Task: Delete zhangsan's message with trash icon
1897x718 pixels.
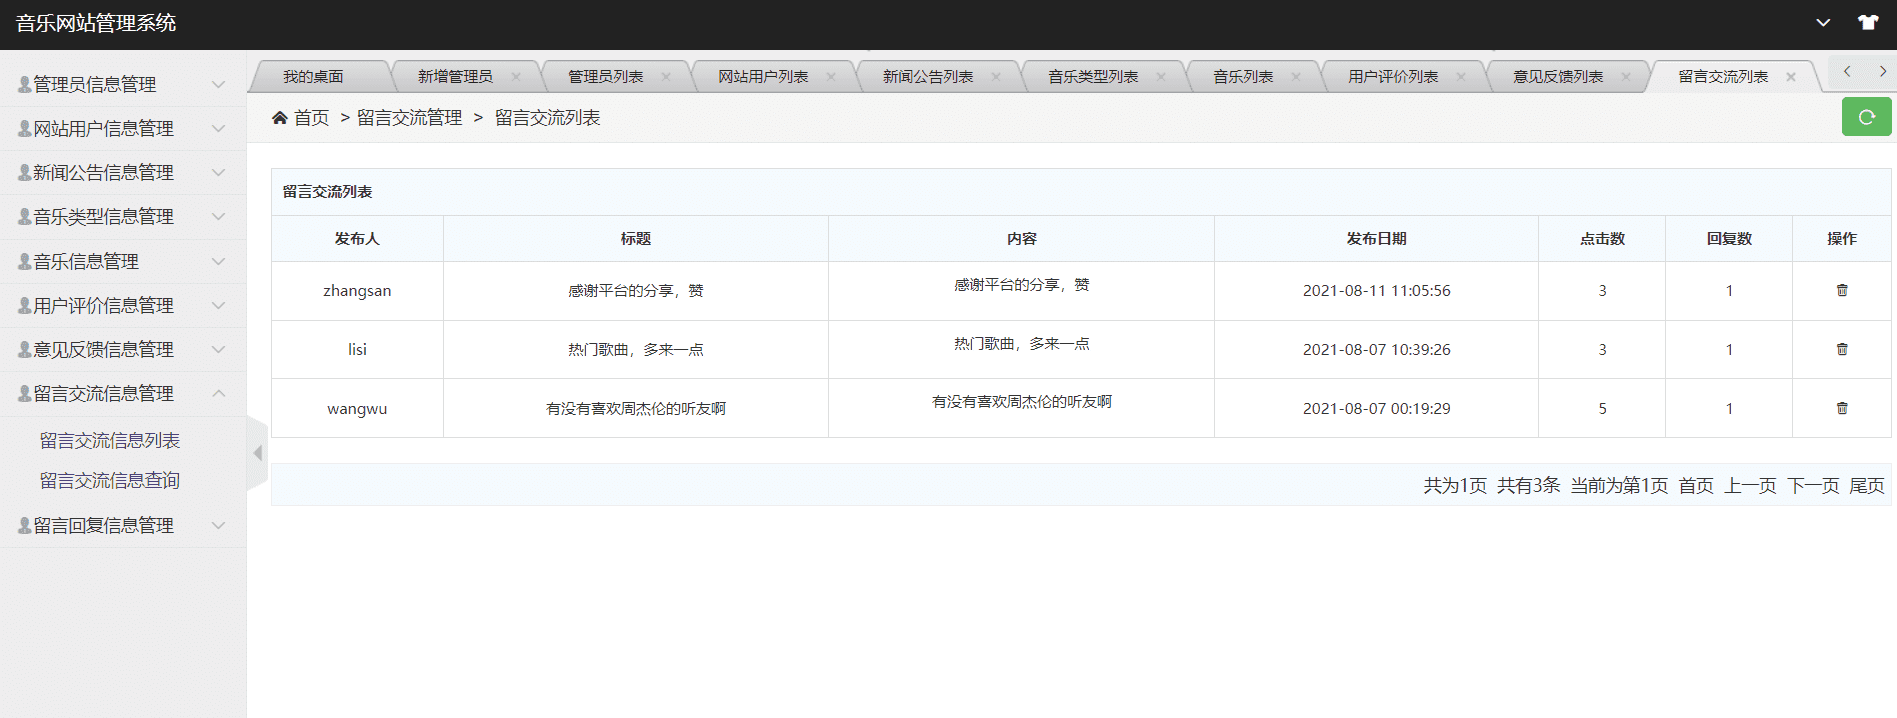Action: (1841, 291)
